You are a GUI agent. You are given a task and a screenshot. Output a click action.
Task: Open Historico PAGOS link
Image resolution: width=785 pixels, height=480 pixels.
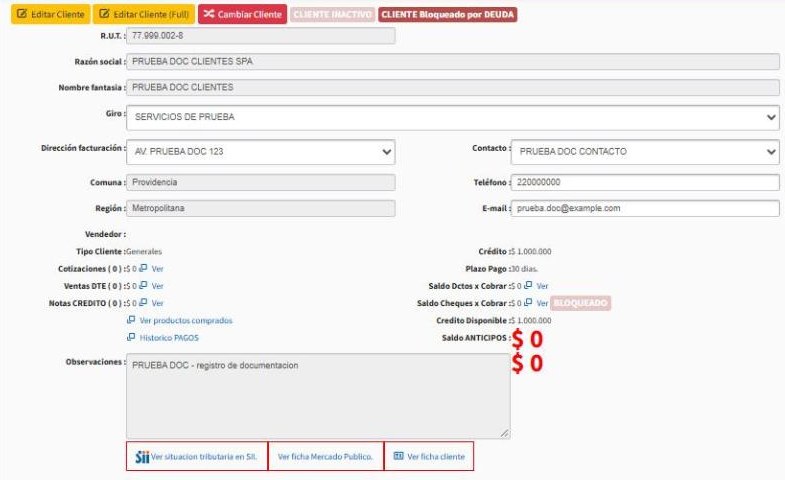[x=169, y=338]
